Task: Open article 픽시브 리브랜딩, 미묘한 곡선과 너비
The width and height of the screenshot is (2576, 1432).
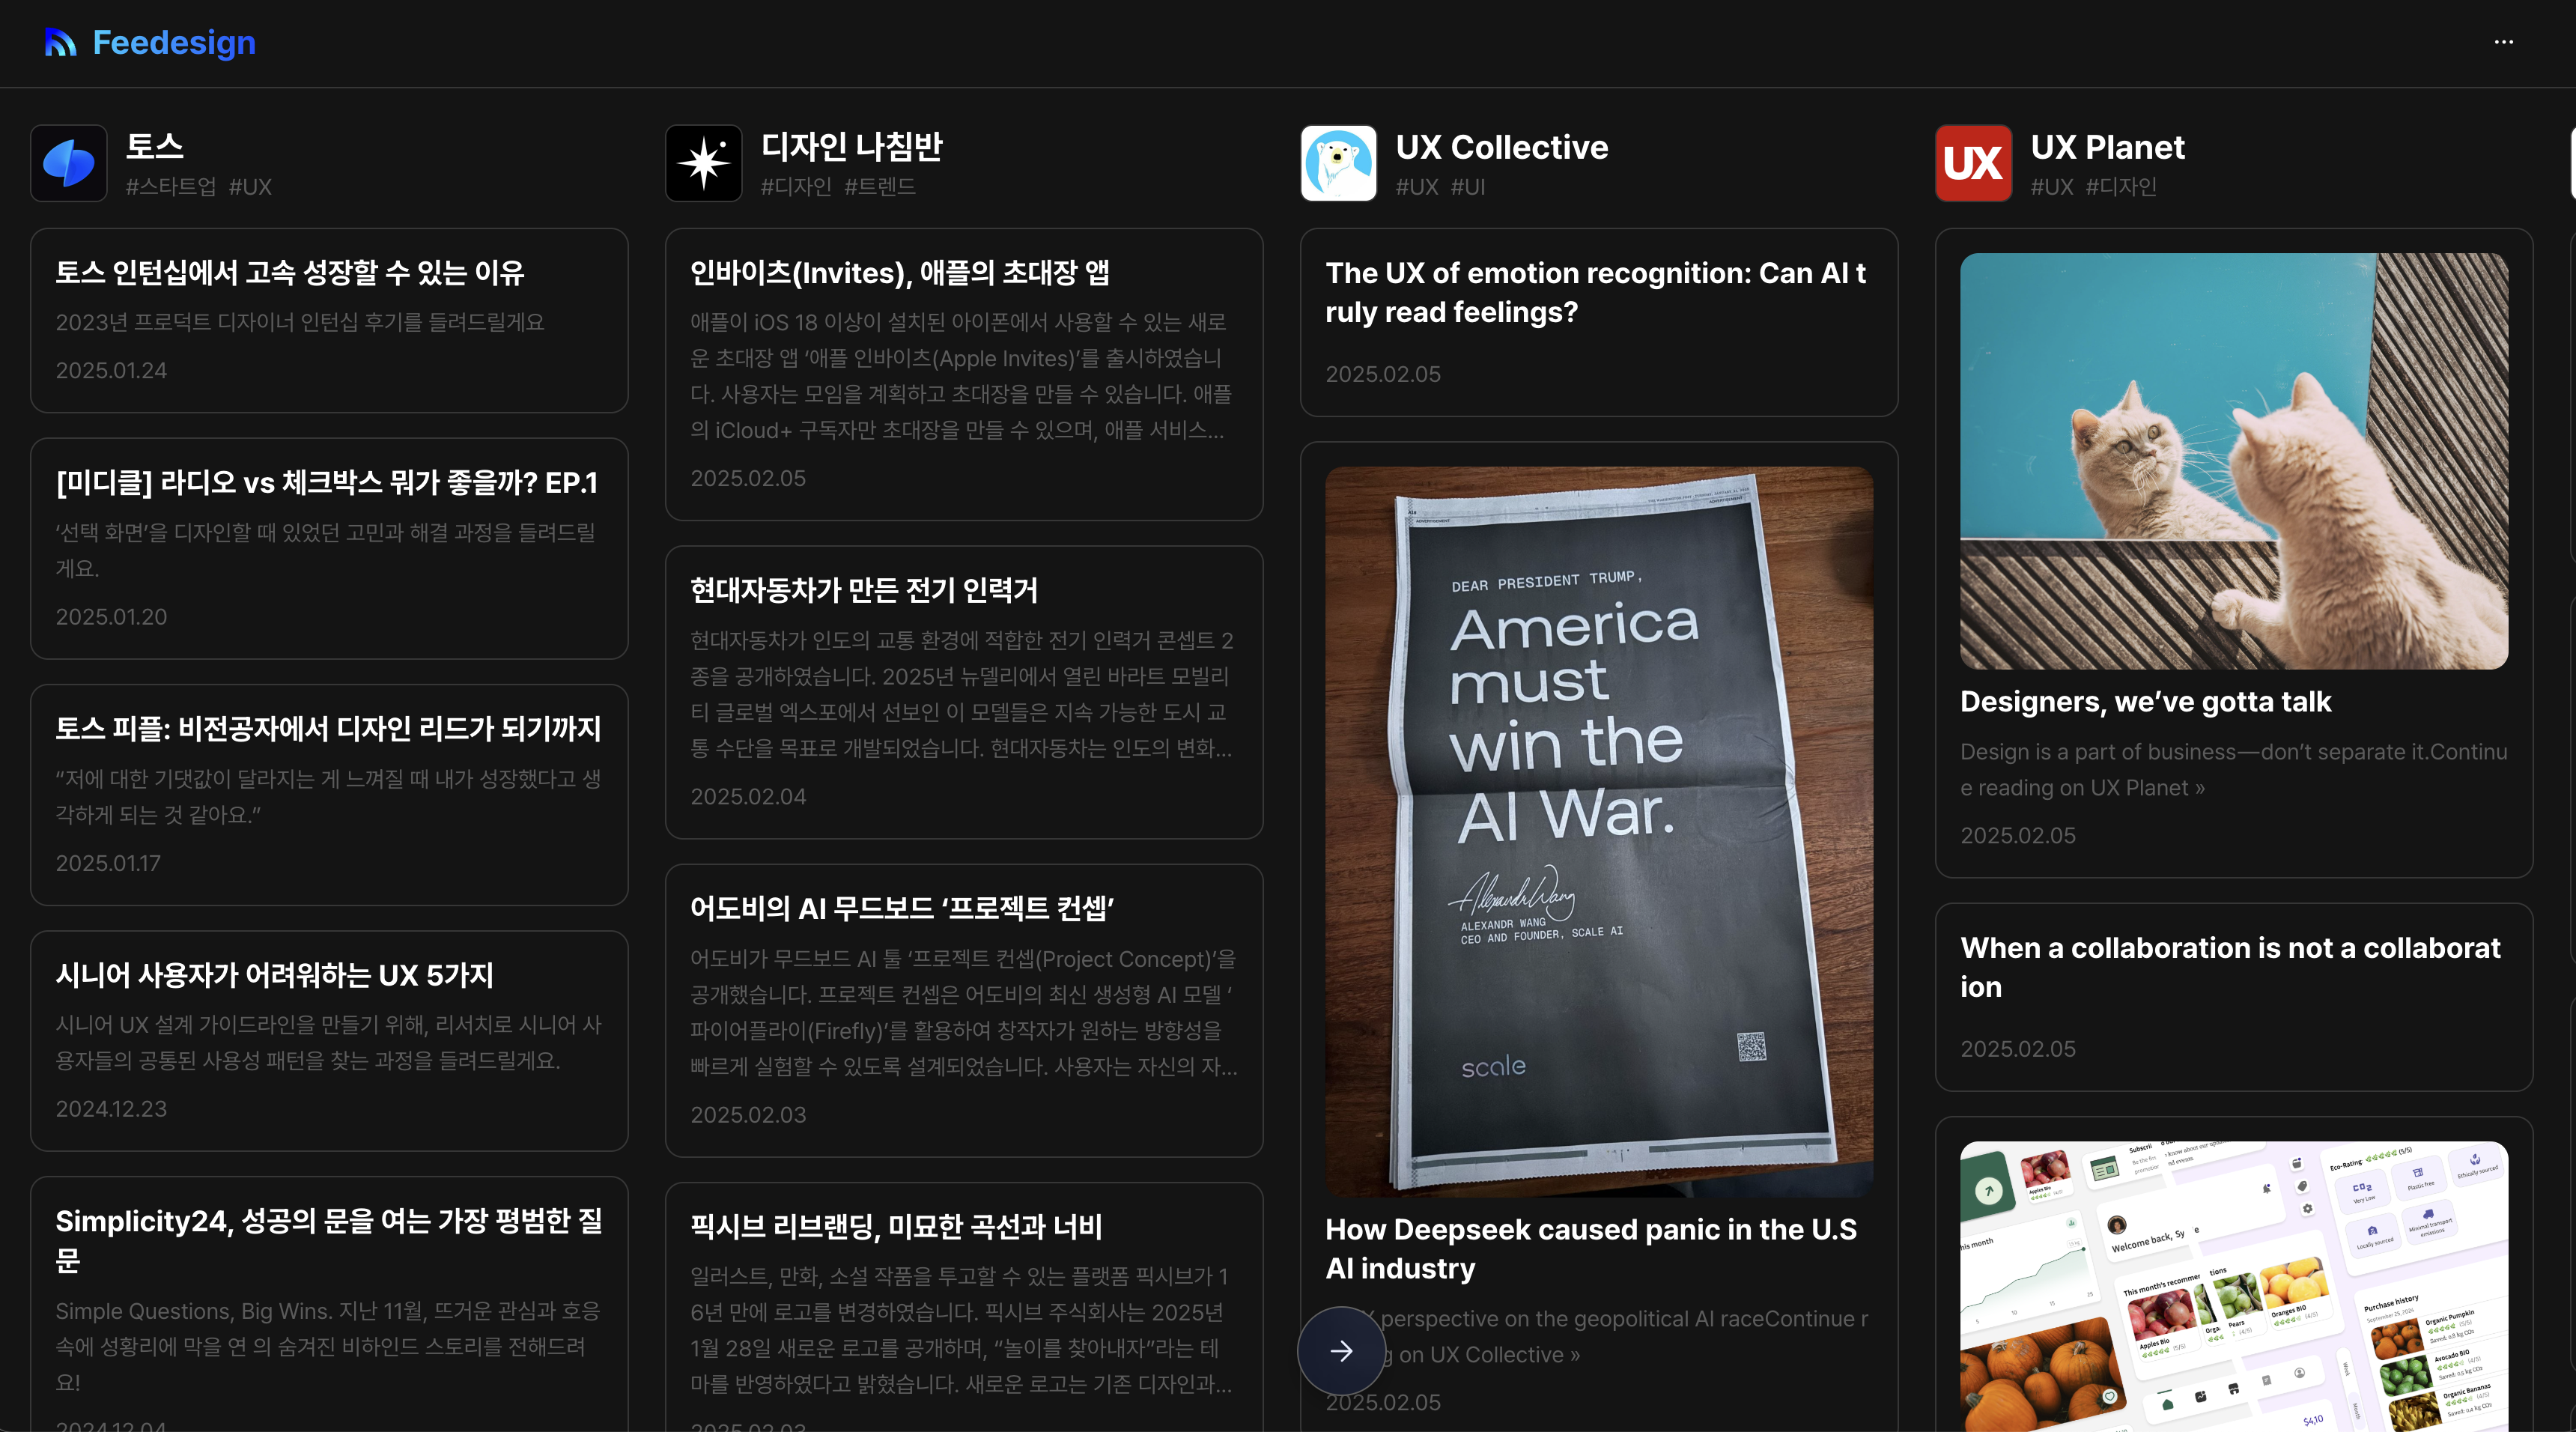Action: coord(896,1226)
